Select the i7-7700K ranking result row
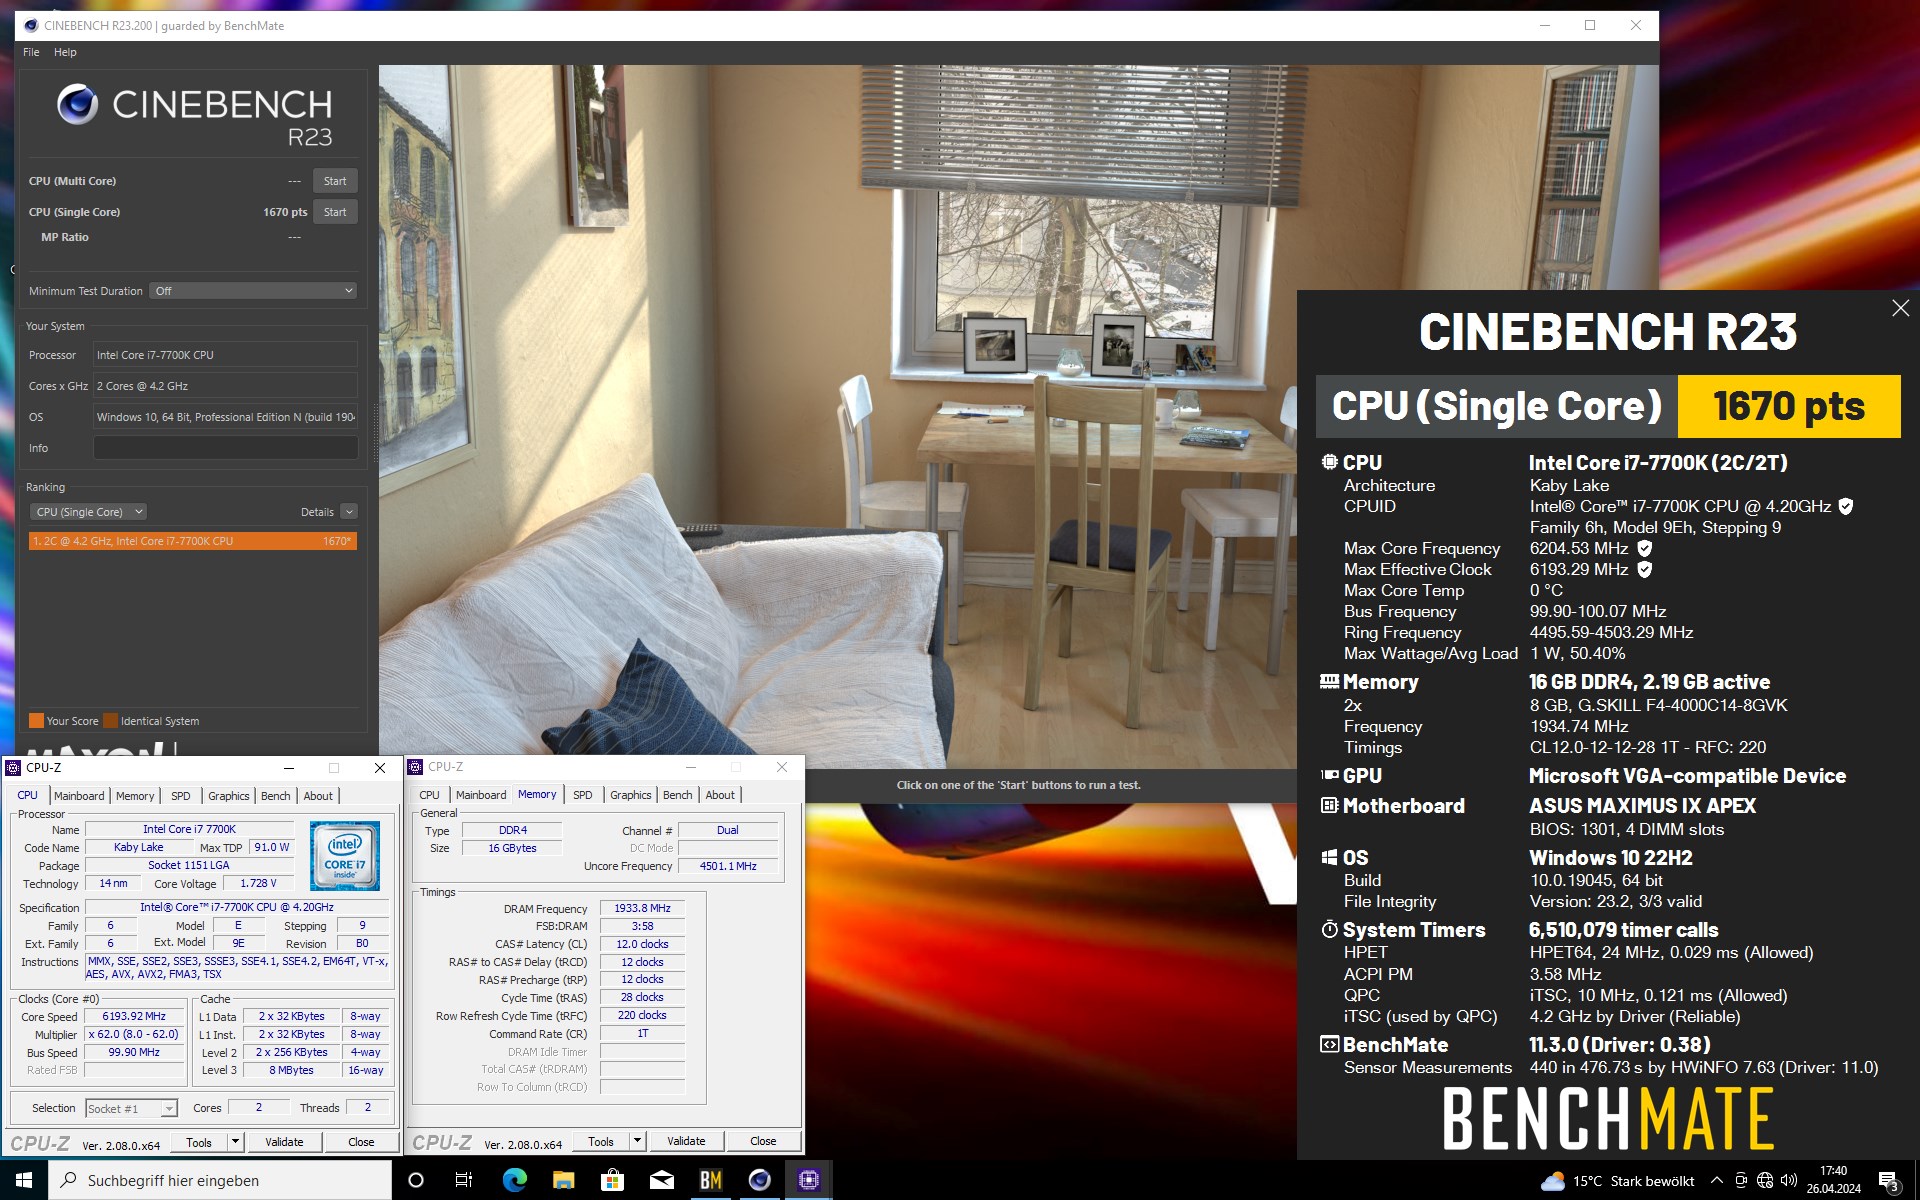 (192, 541)
